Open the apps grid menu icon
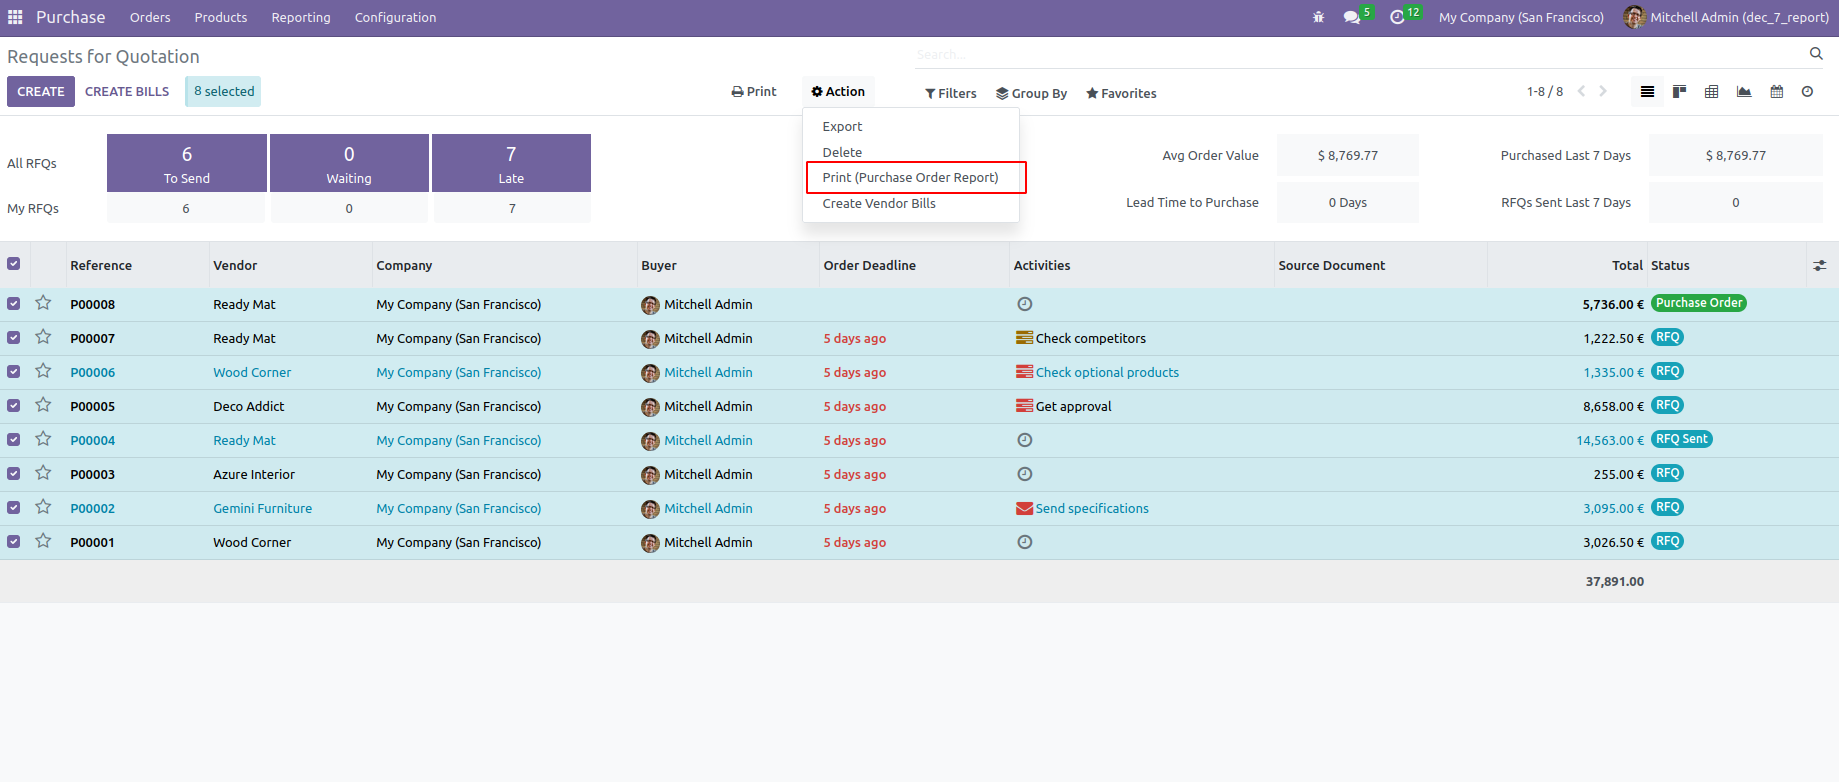The image size is (1839, 782). coord(15,17)
